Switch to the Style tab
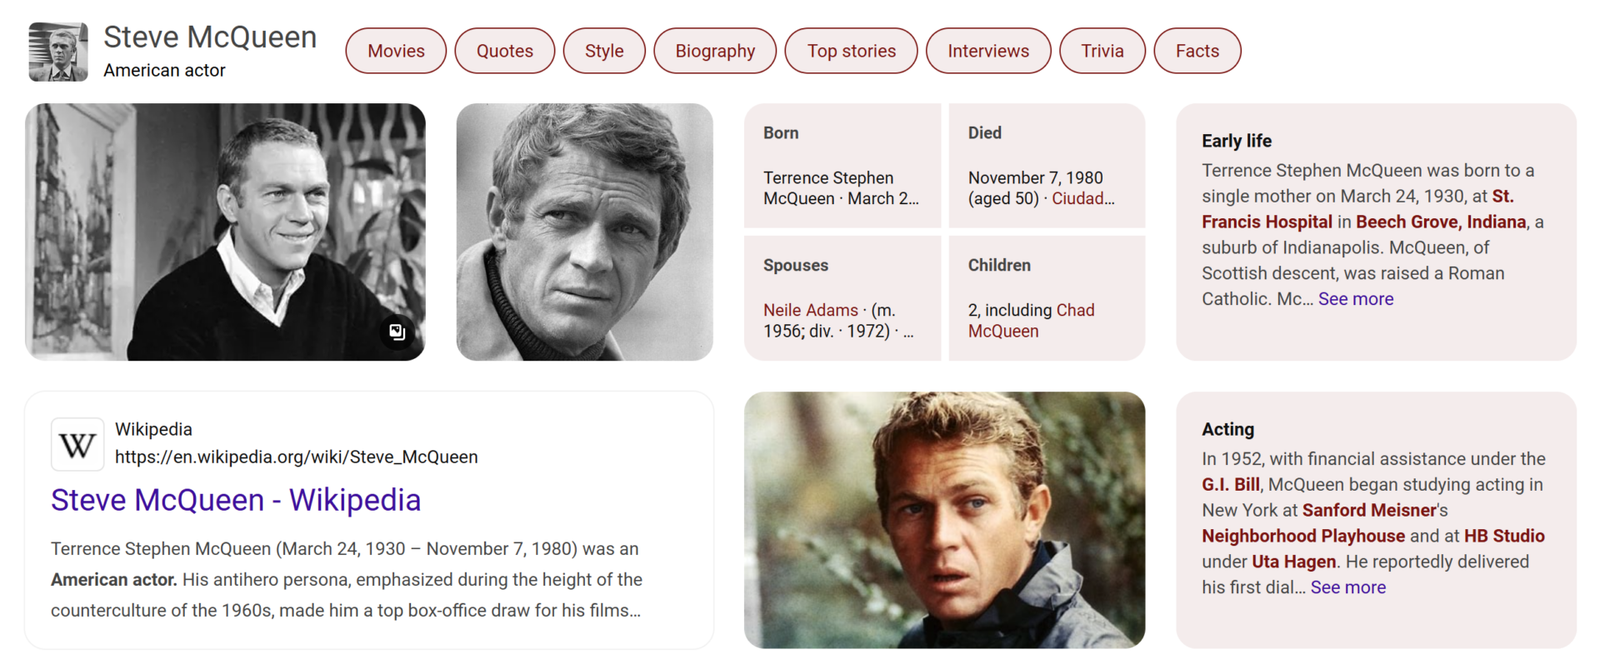Screen dimensions: 1600x664 pos(604,51)
